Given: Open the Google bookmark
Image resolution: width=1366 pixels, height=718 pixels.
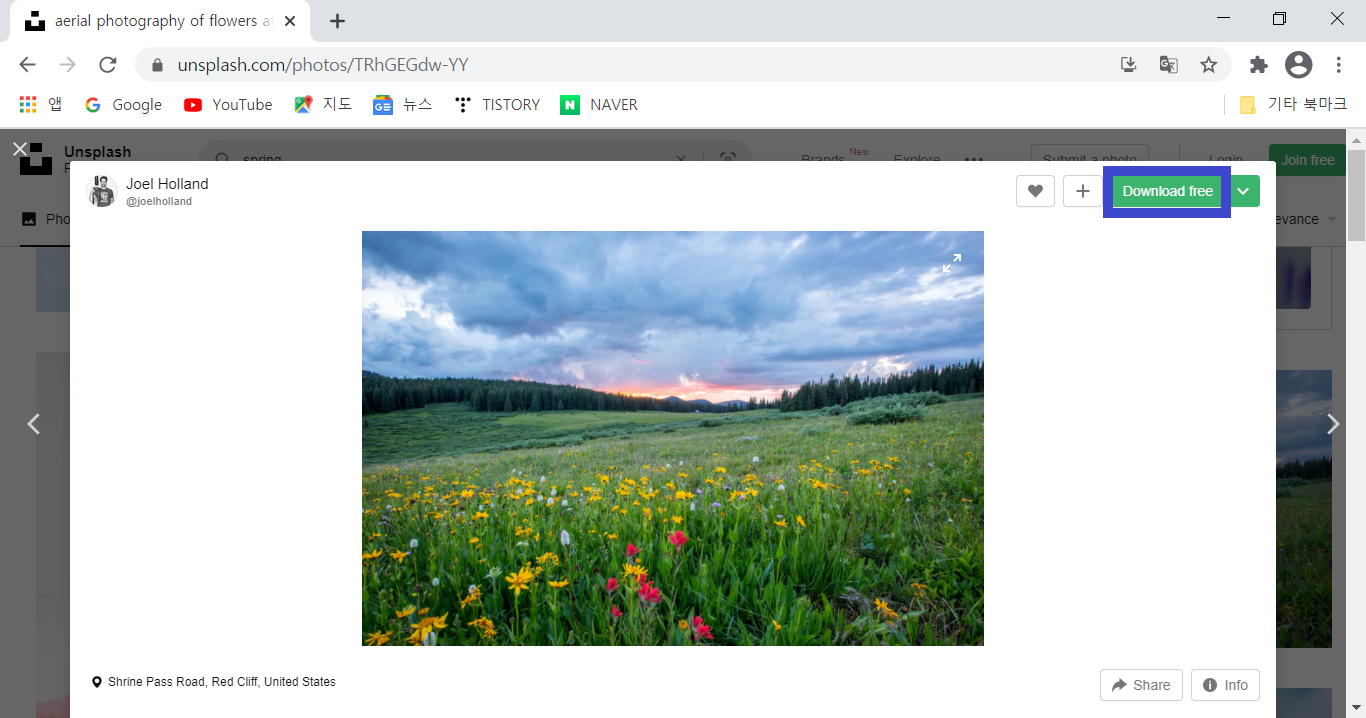Looking at the screenshot, I should pyautogui.click(x=123, y=104).
